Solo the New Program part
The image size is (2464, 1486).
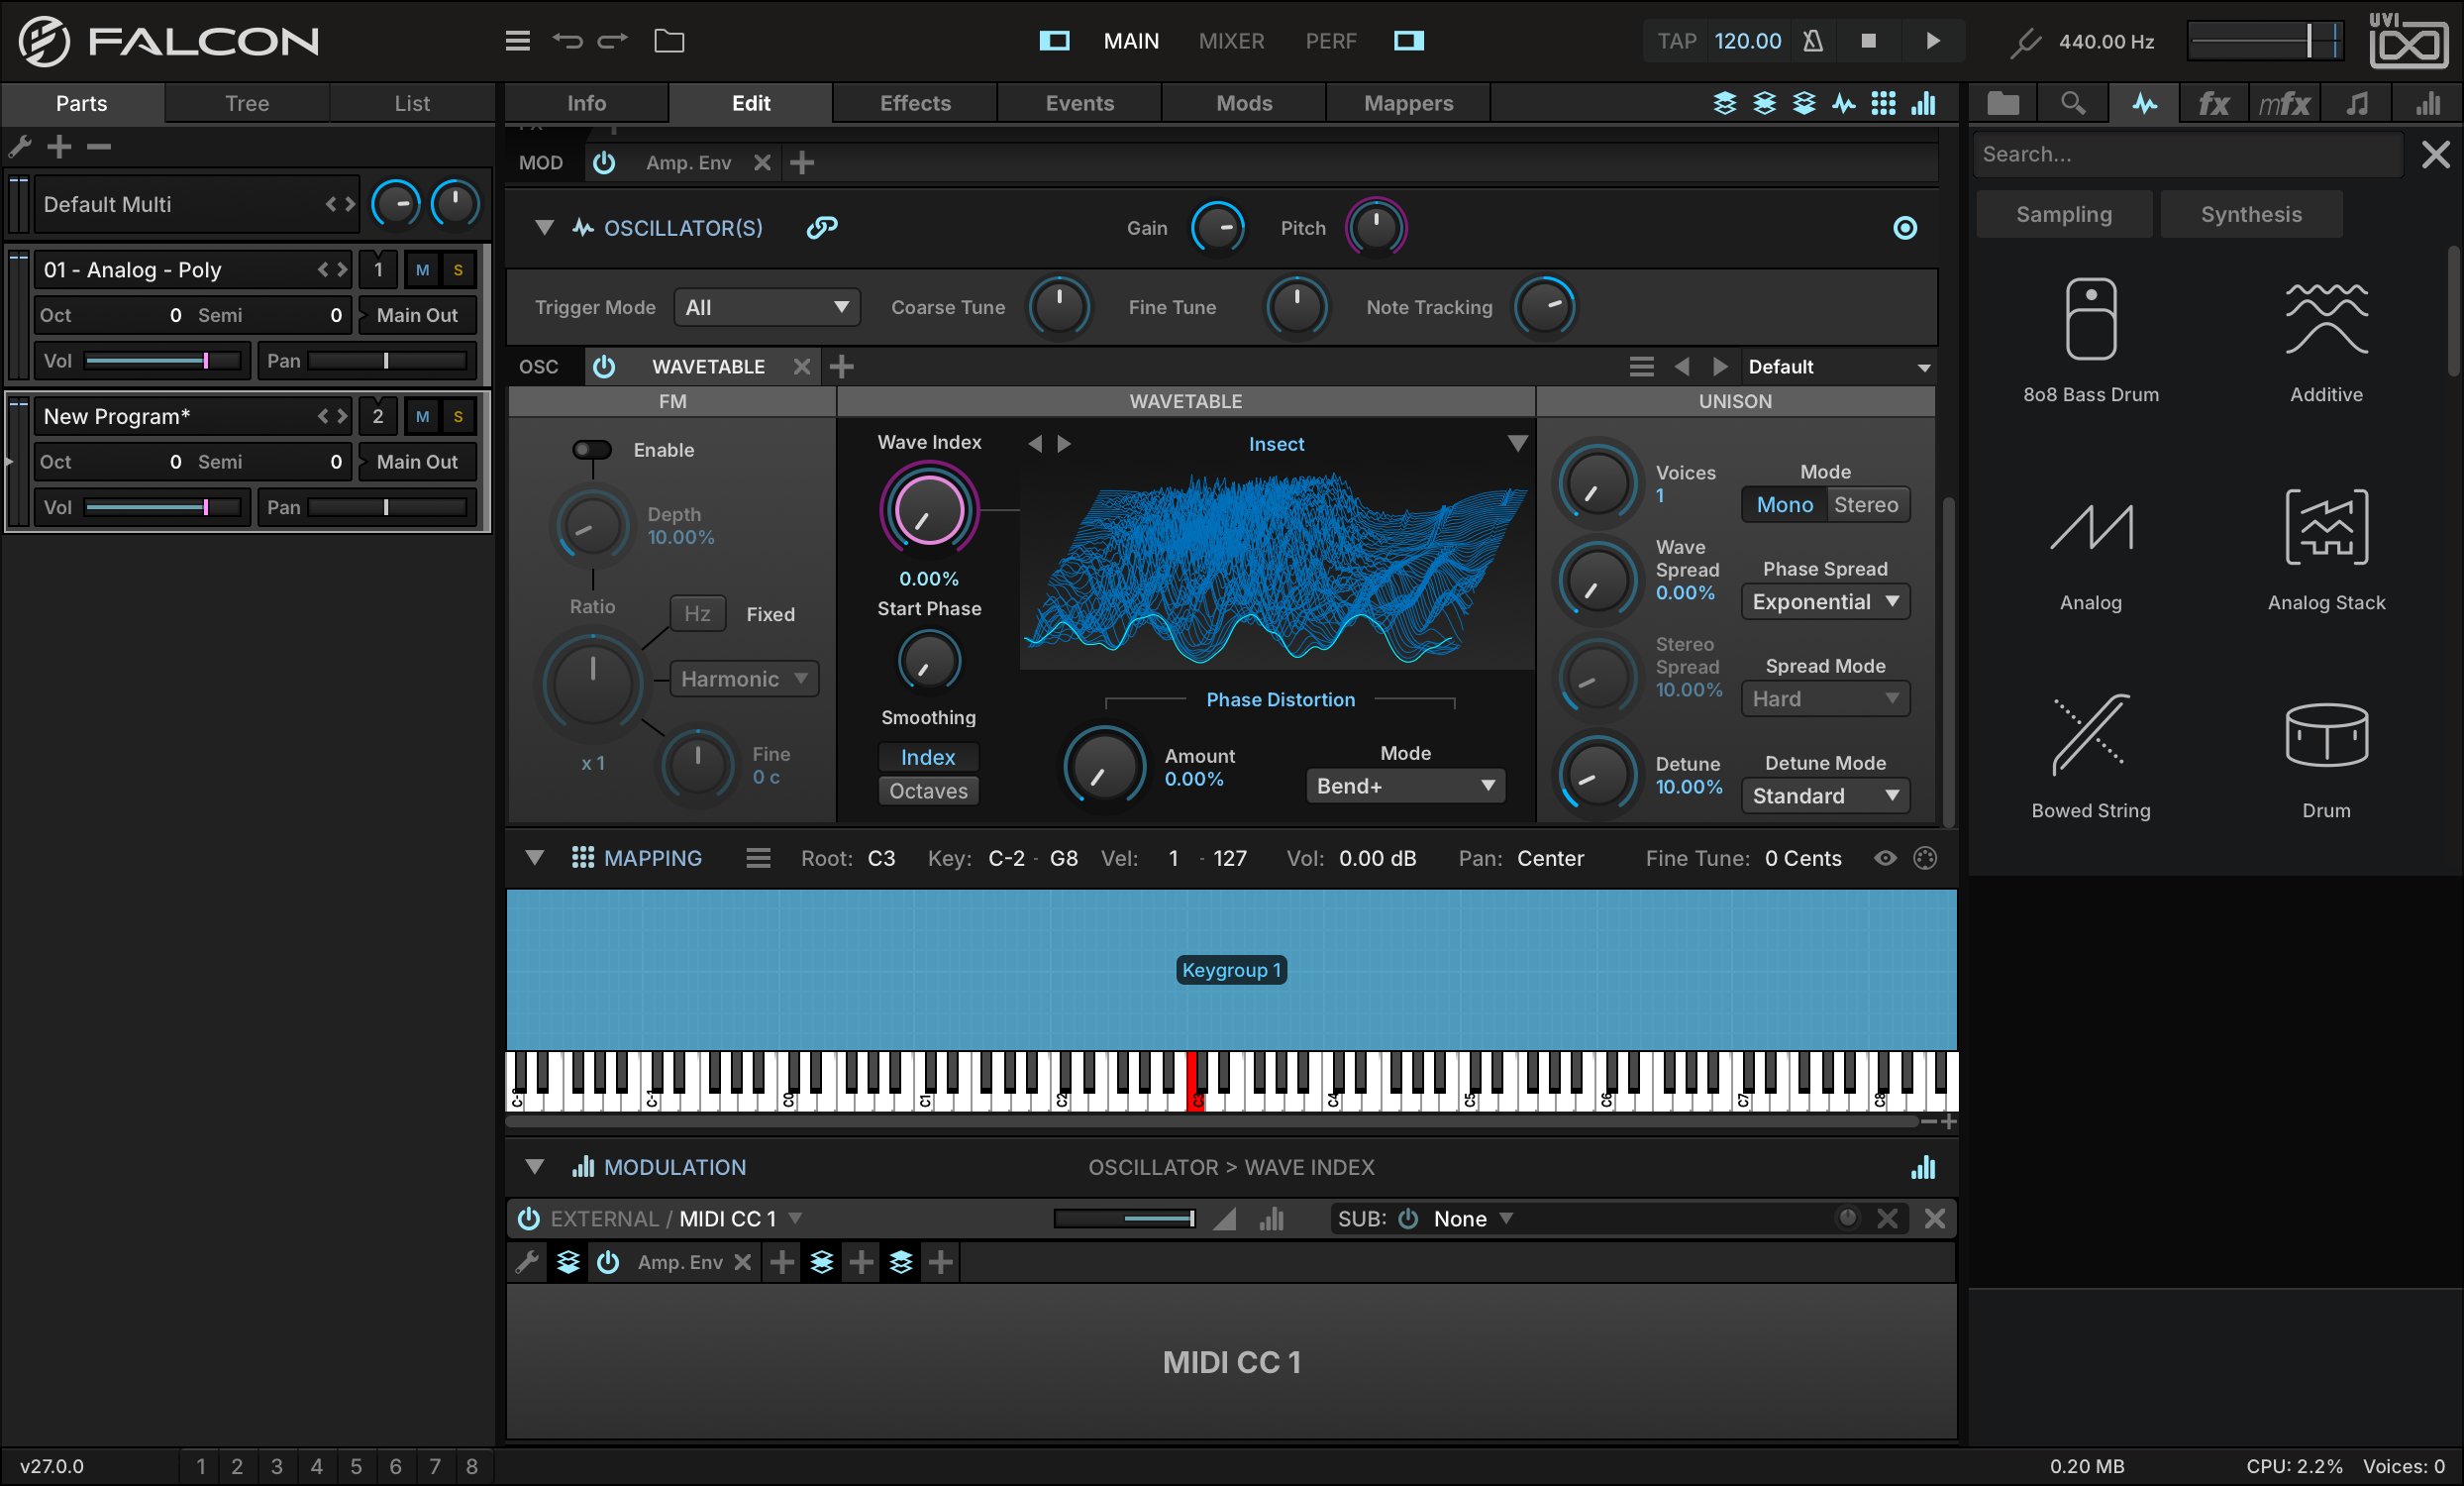coord(458,417)
